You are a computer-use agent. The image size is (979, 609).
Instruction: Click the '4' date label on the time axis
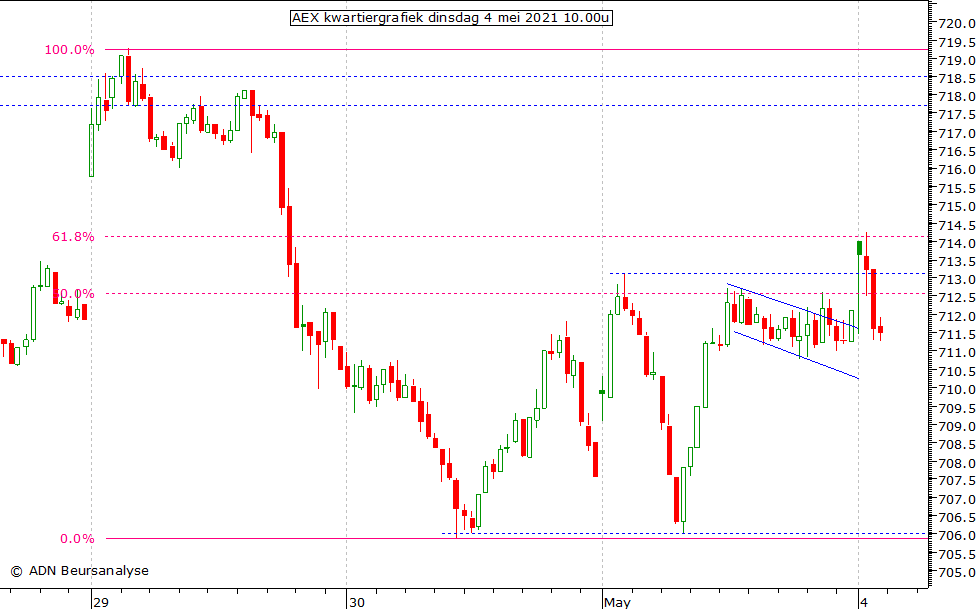[x=864, y=602]
